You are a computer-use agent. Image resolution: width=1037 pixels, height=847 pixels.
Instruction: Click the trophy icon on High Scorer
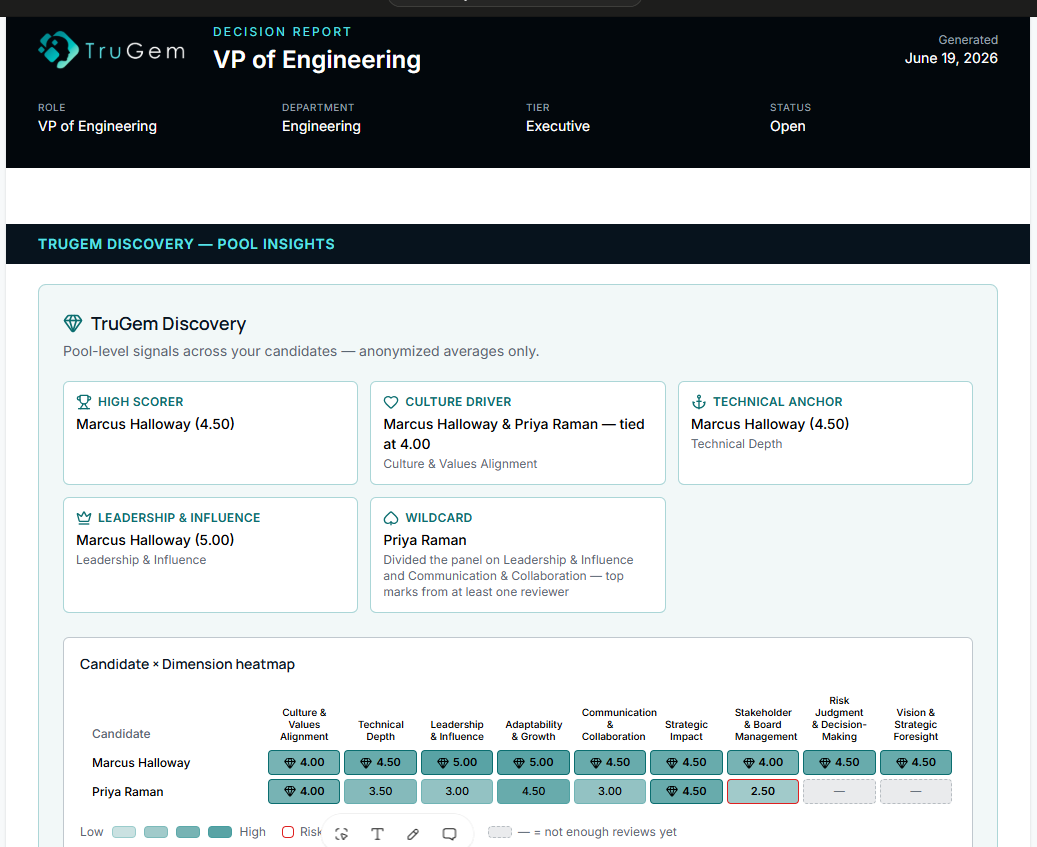(x=84, y=402)
